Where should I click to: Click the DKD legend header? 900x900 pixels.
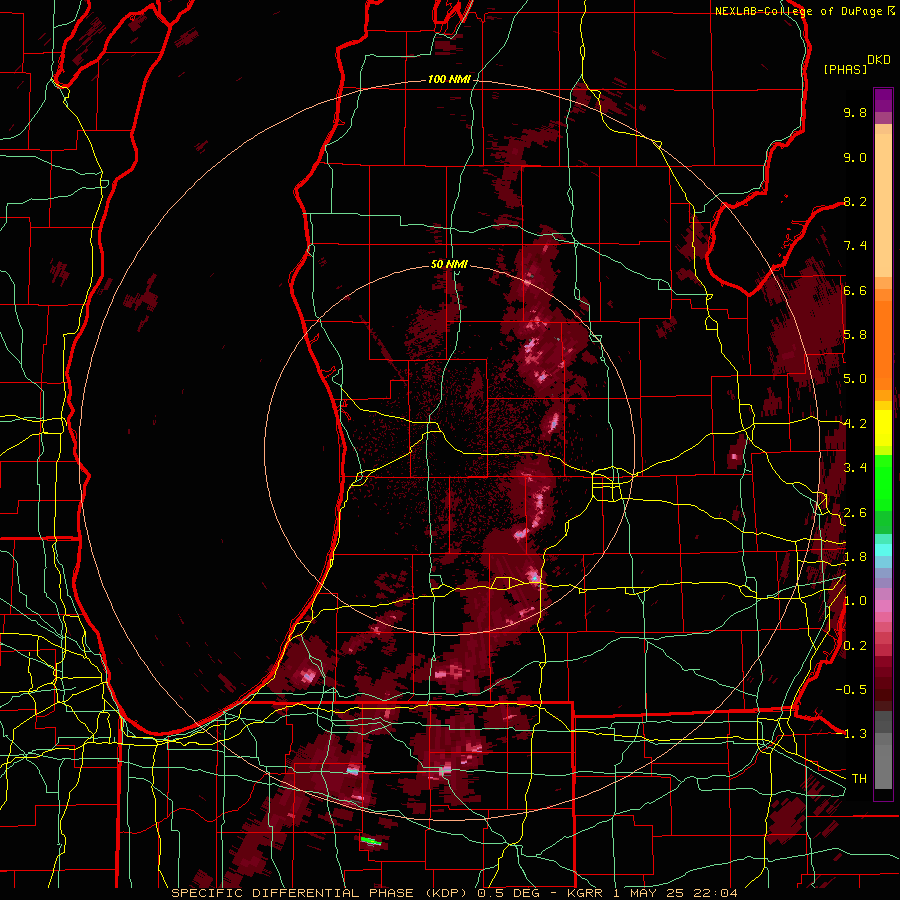[x=878, y=60]
